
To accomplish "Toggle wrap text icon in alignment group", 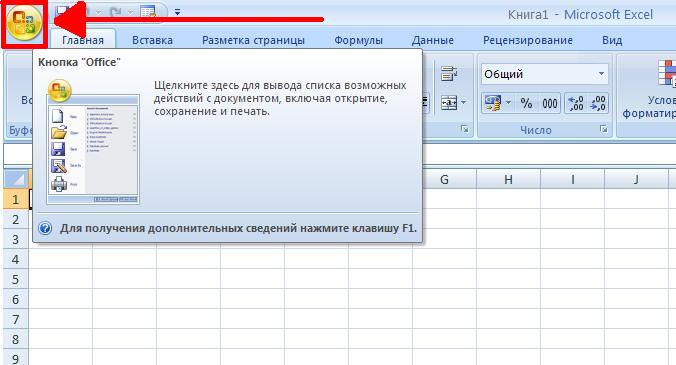I will click(449, 74).
